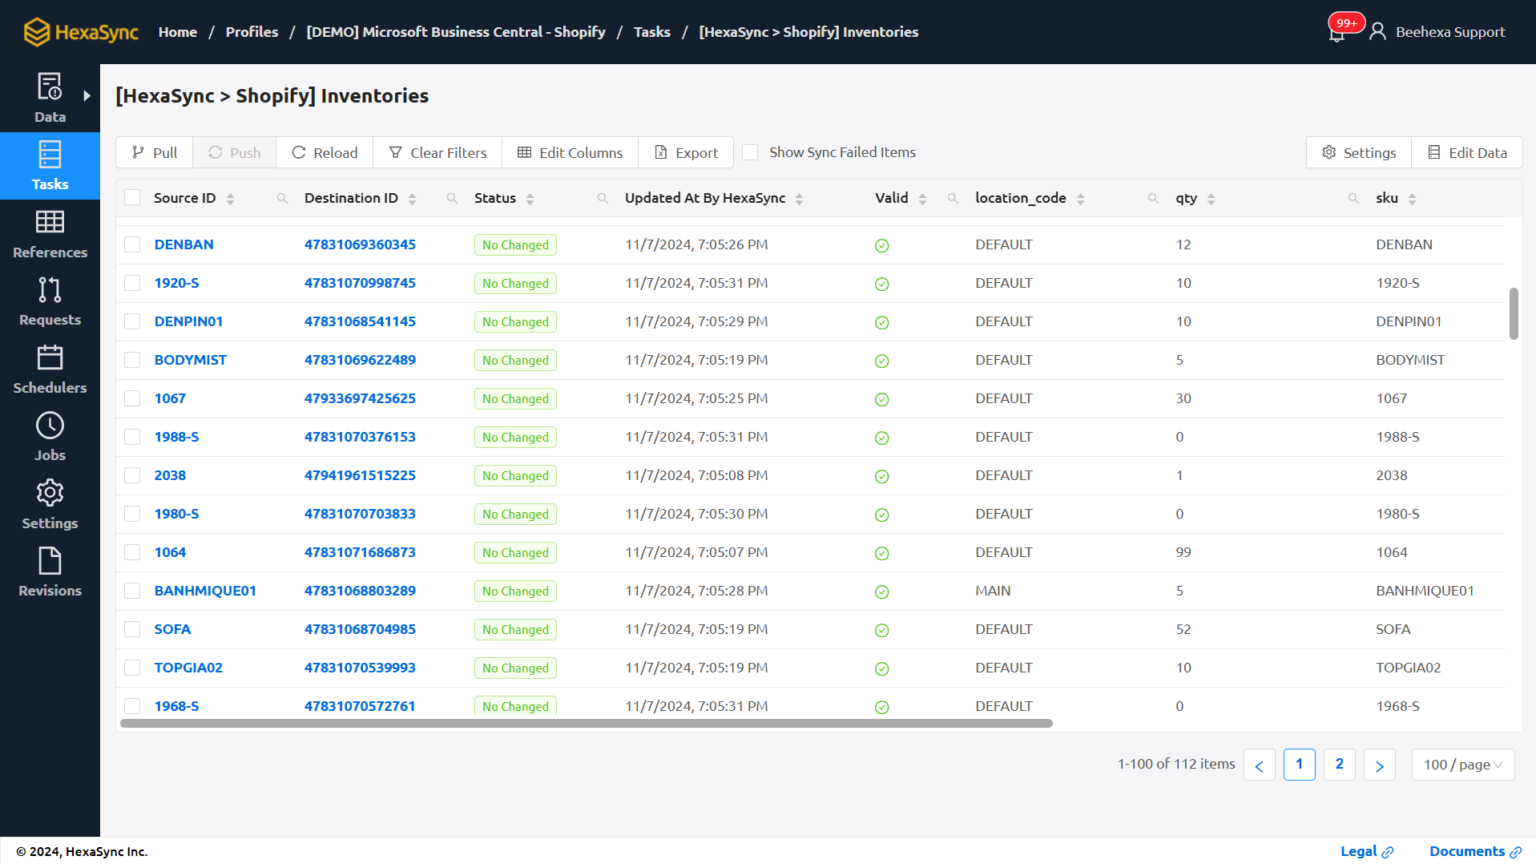Enable Show Sync Failed Items
The image size is (1536, 864).
tap(749, 152)
